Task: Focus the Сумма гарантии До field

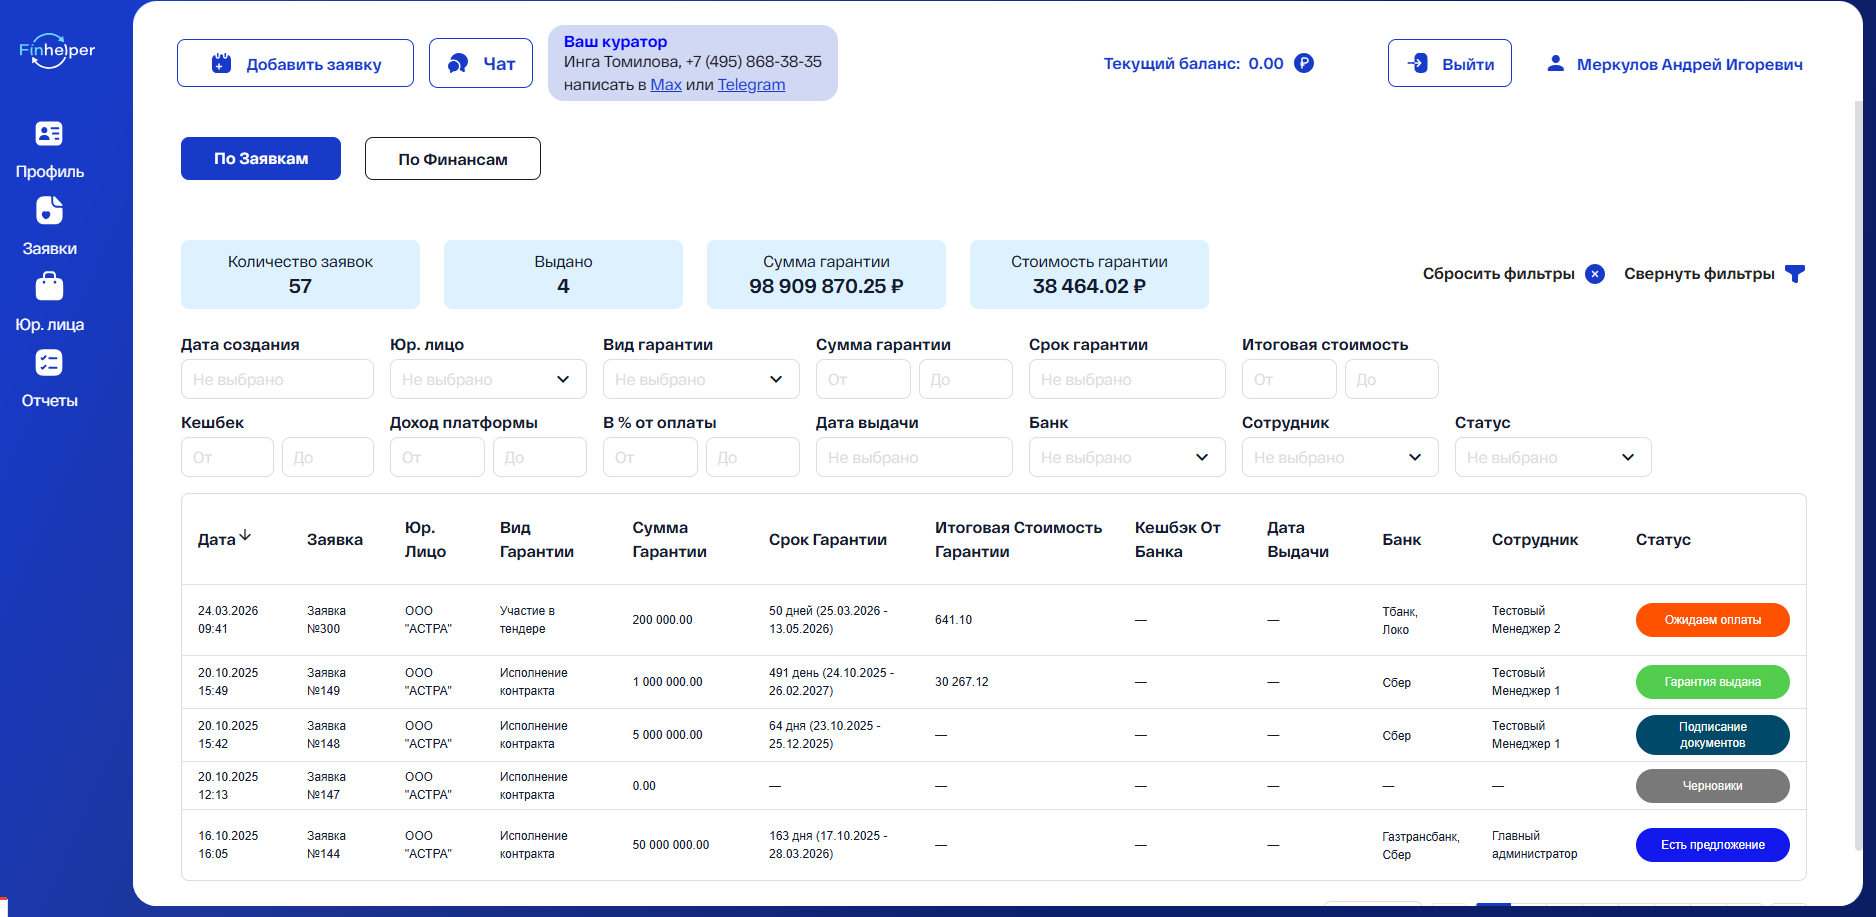Action: coord(966,379)
